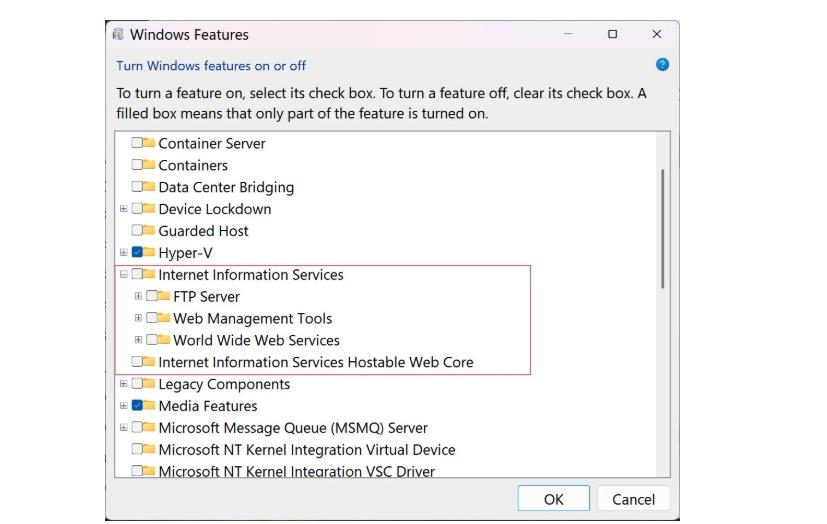
Task: Click the Media Features folder icon
Action: (x=149, y=405)
